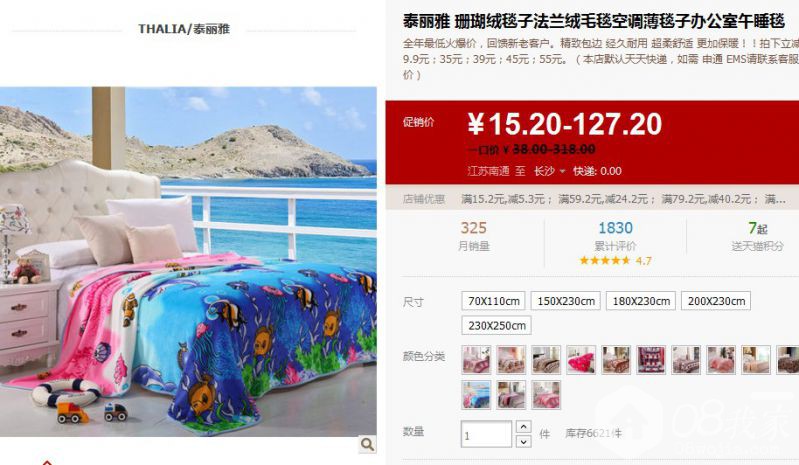Open the THALIA/泰丽雅 brand header
The height and width of the screenshot is (465, 799).
coord(184,29)
